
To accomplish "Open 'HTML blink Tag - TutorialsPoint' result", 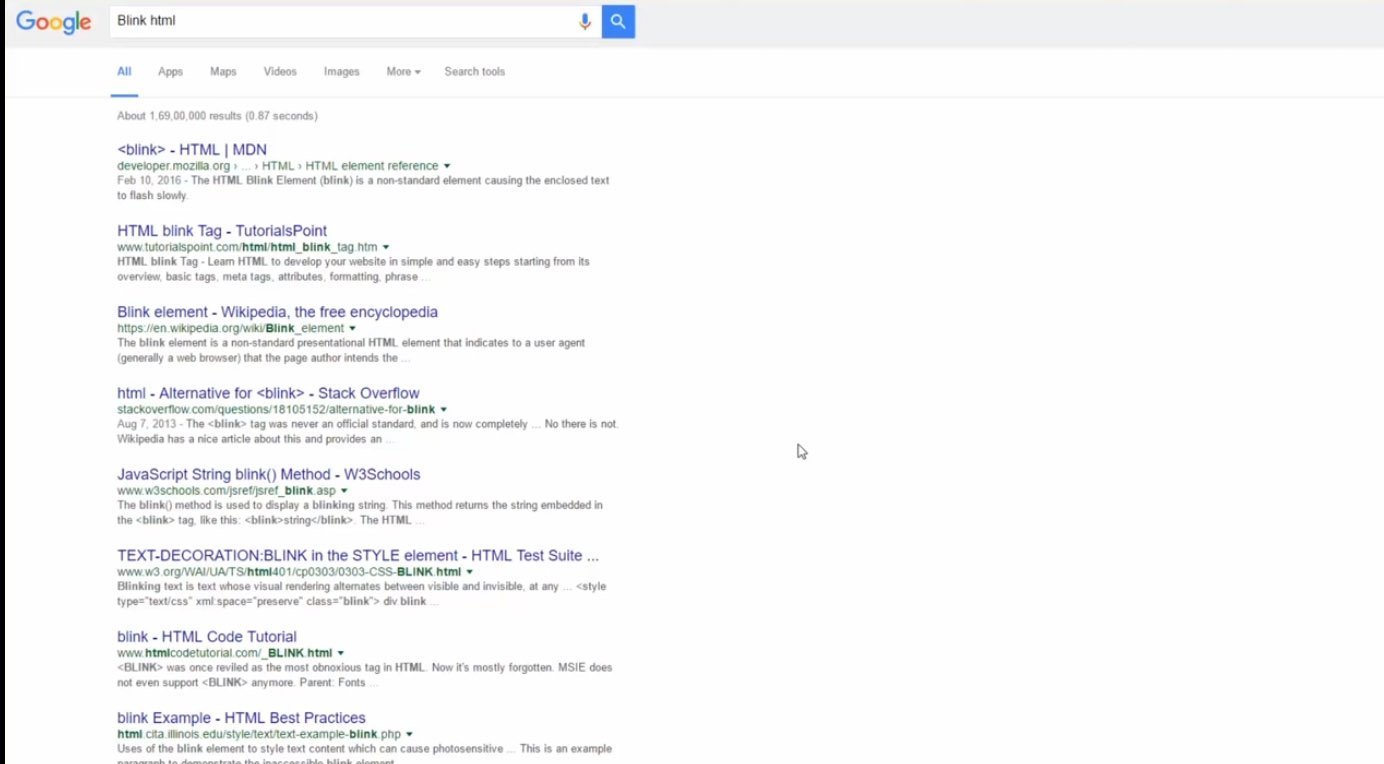I will pos(222,231).
